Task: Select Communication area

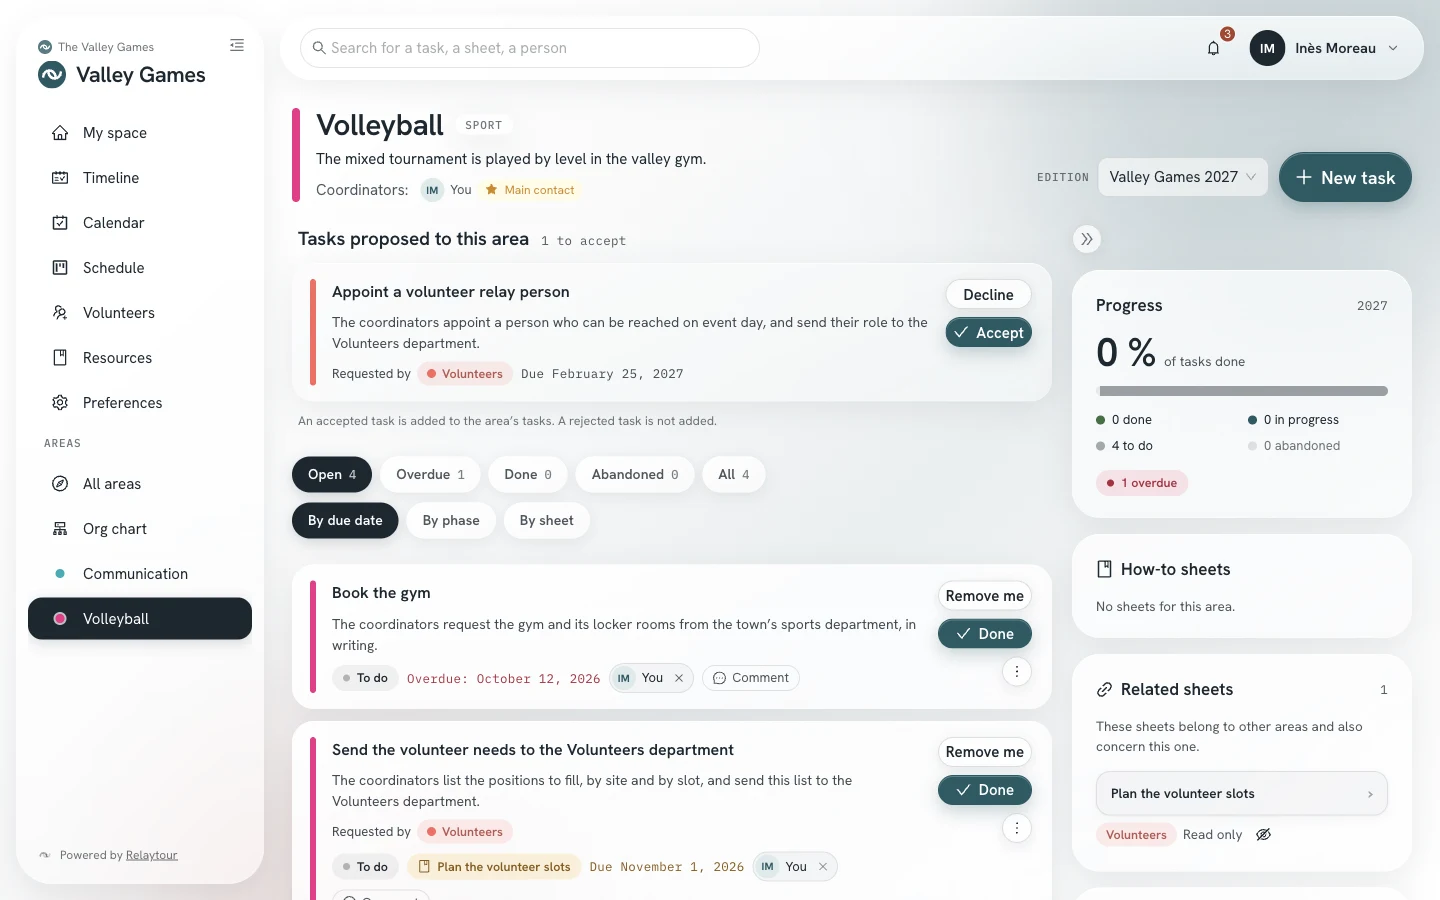Action: coord(140,574)
